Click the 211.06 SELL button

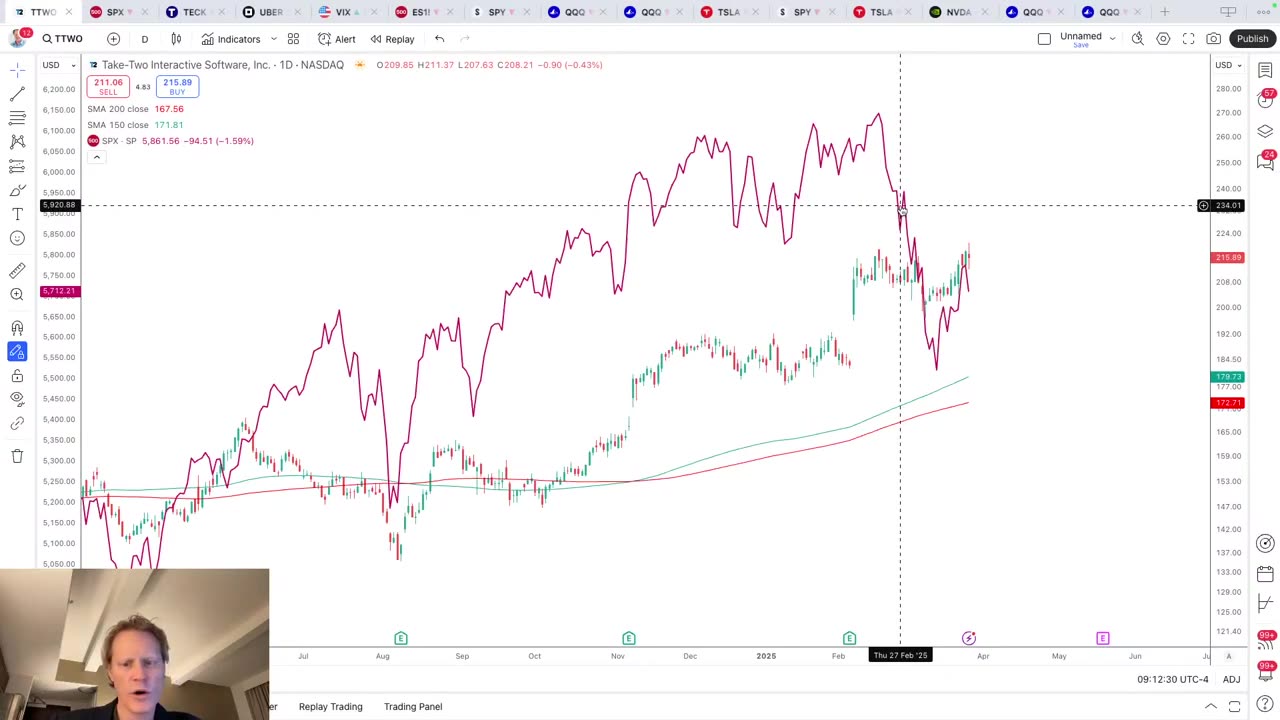tap(108, 87)
